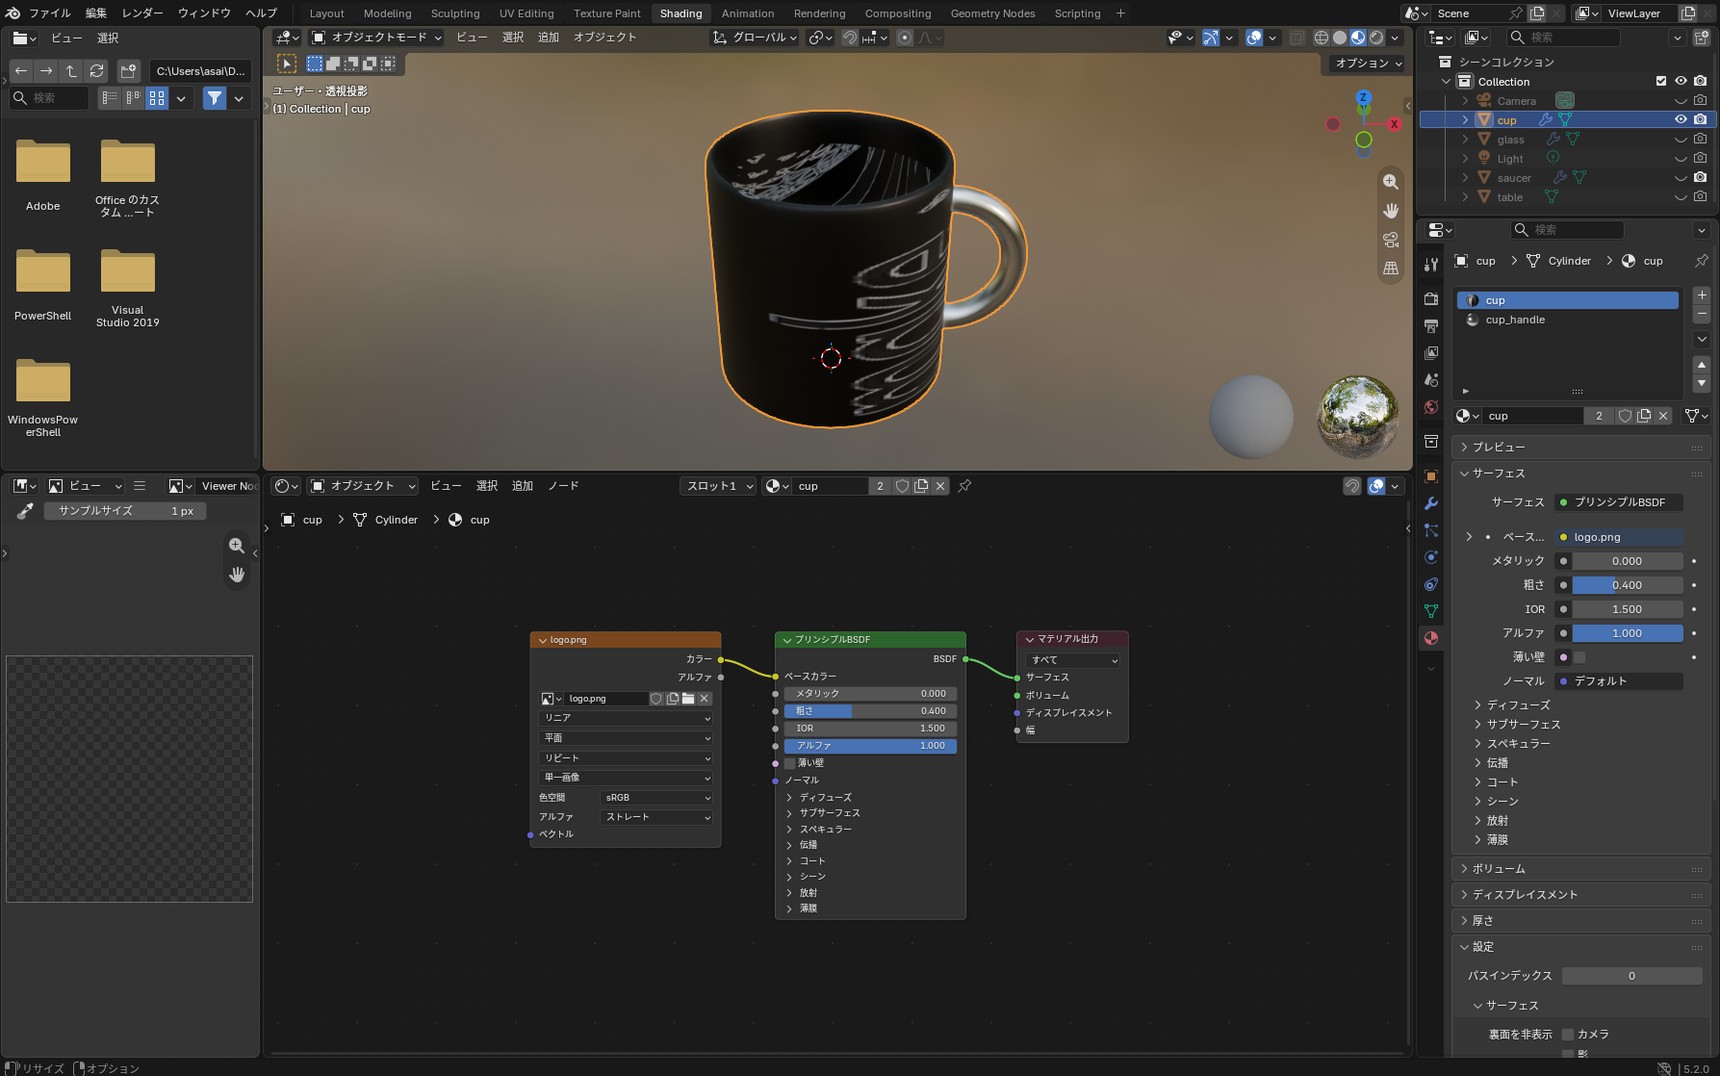Image resolution: width=1720 pixels, height=1076 pixels.
Task: Click the viewport zoom magnifier gizmo
Action: pyautogui.click(x=1390, y=182)
